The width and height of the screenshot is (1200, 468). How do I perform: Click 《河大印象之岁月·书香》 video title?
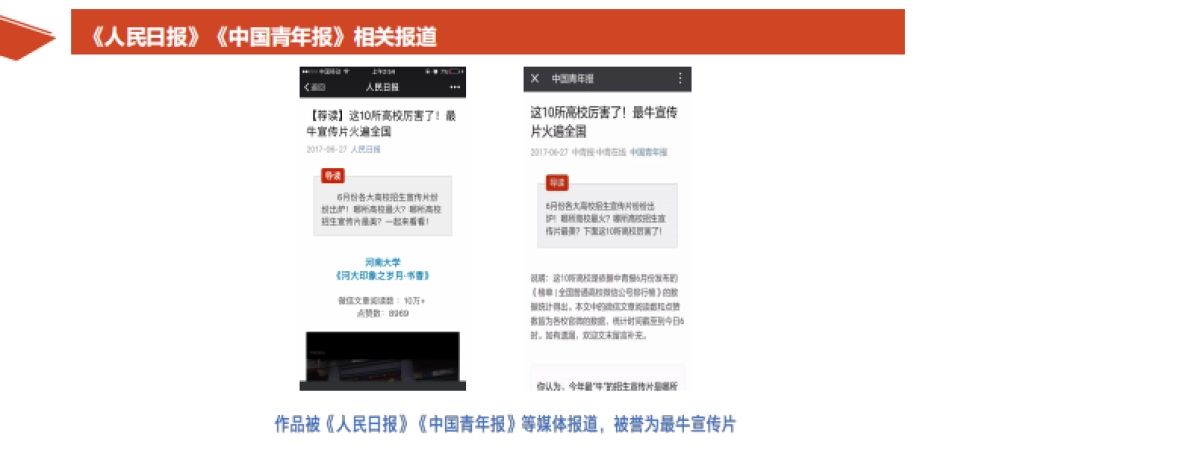coord(383,276)
